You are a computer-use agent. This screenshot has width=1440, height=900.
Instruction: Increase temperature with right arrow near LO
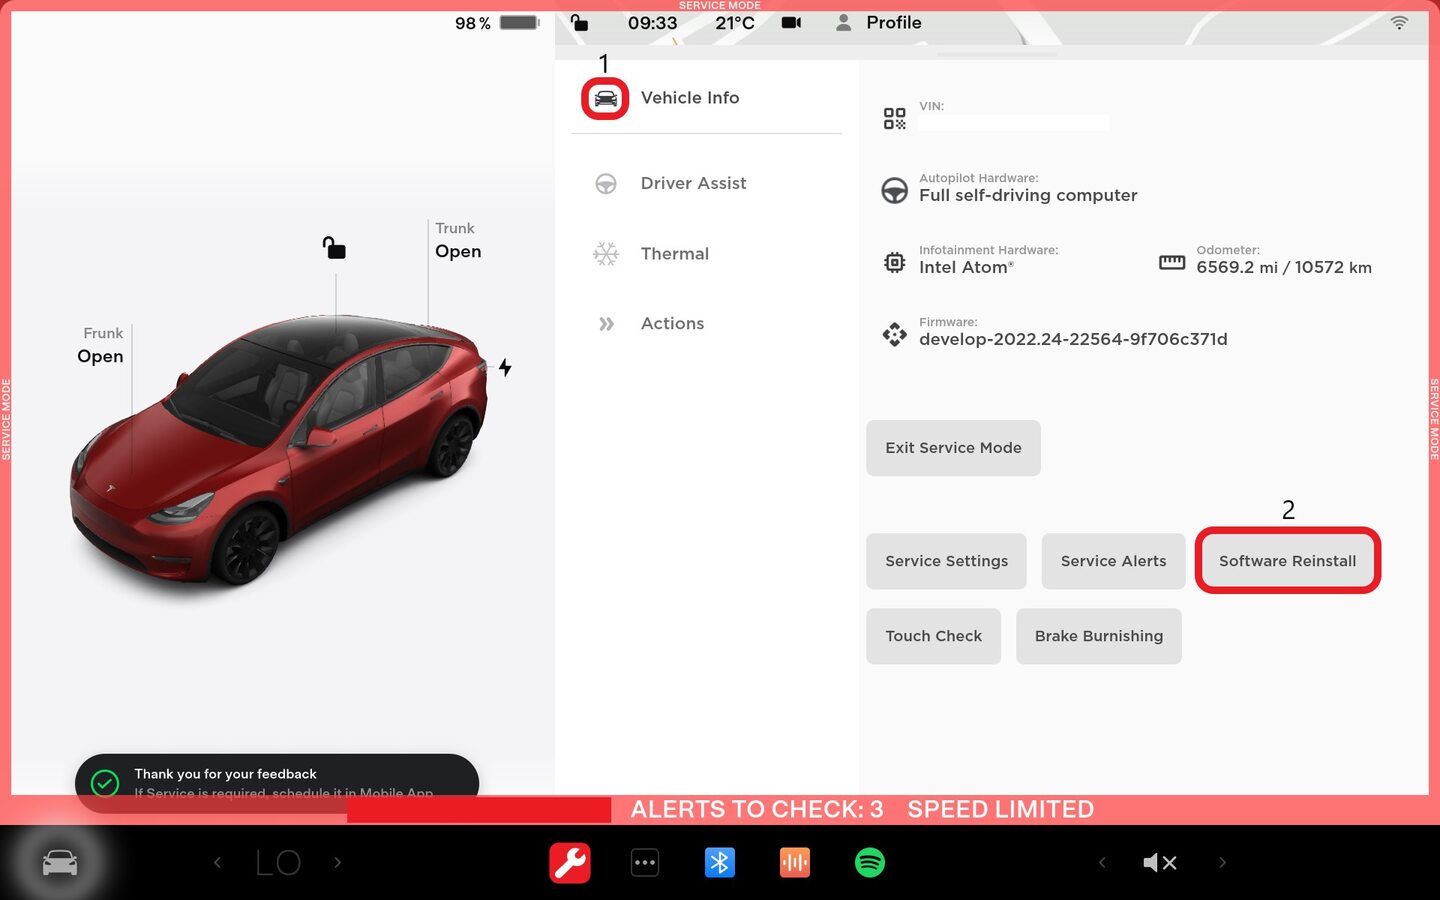(338, 862)
